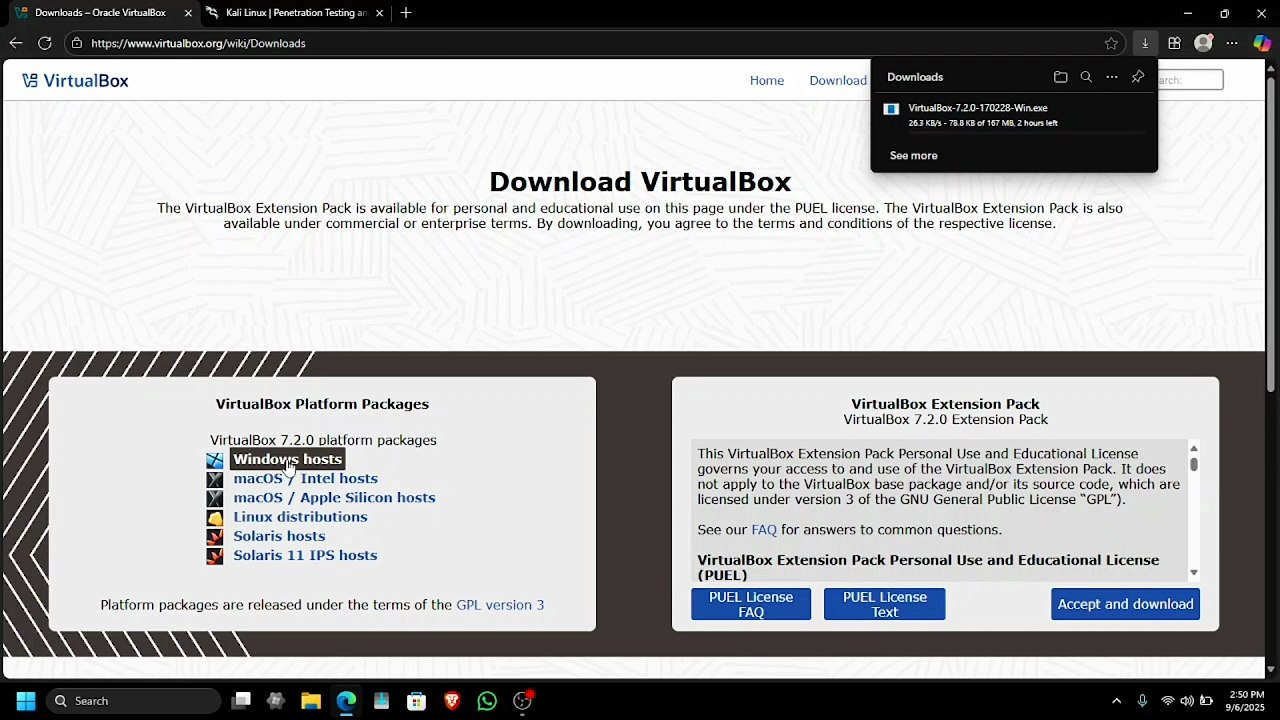Viewport: 1280px width, 720px height.
Task: Click the taskbar Search box
Action: pyautogui.click(x=134, y=701)
